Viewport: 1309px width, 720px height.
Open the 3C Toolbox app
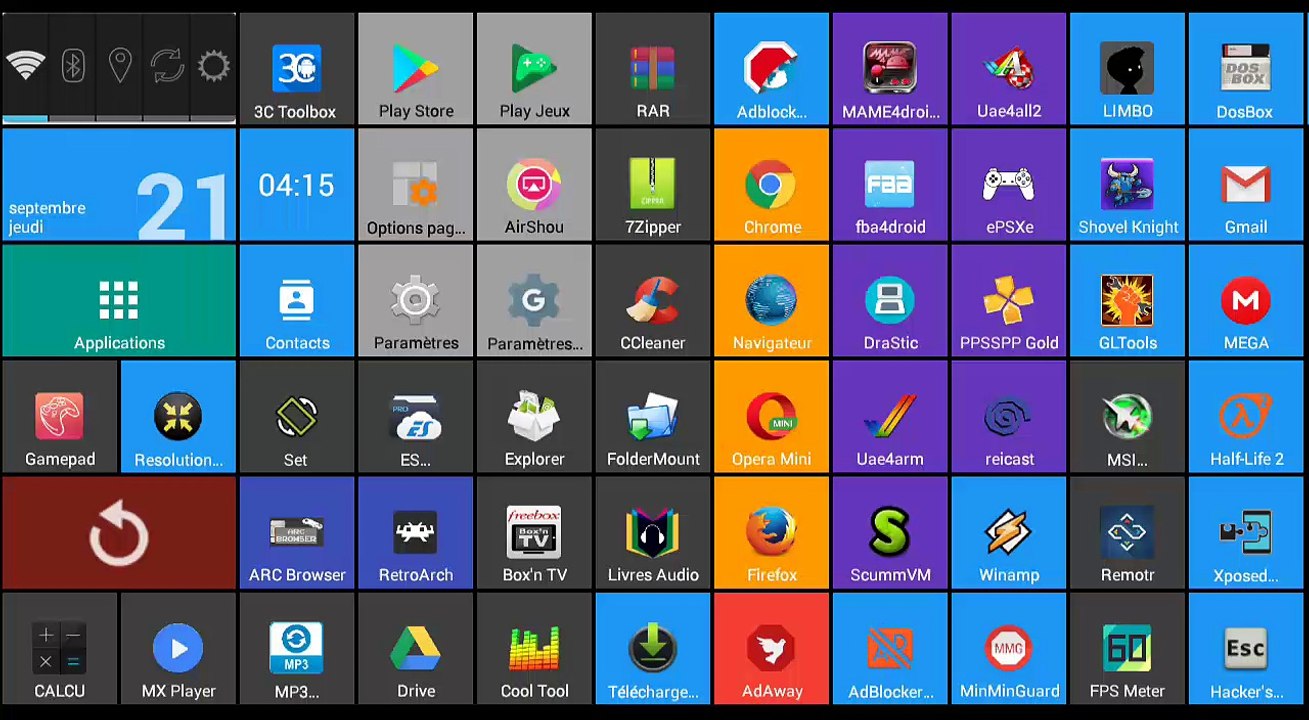pyautogui.click(x=297, y=69)
